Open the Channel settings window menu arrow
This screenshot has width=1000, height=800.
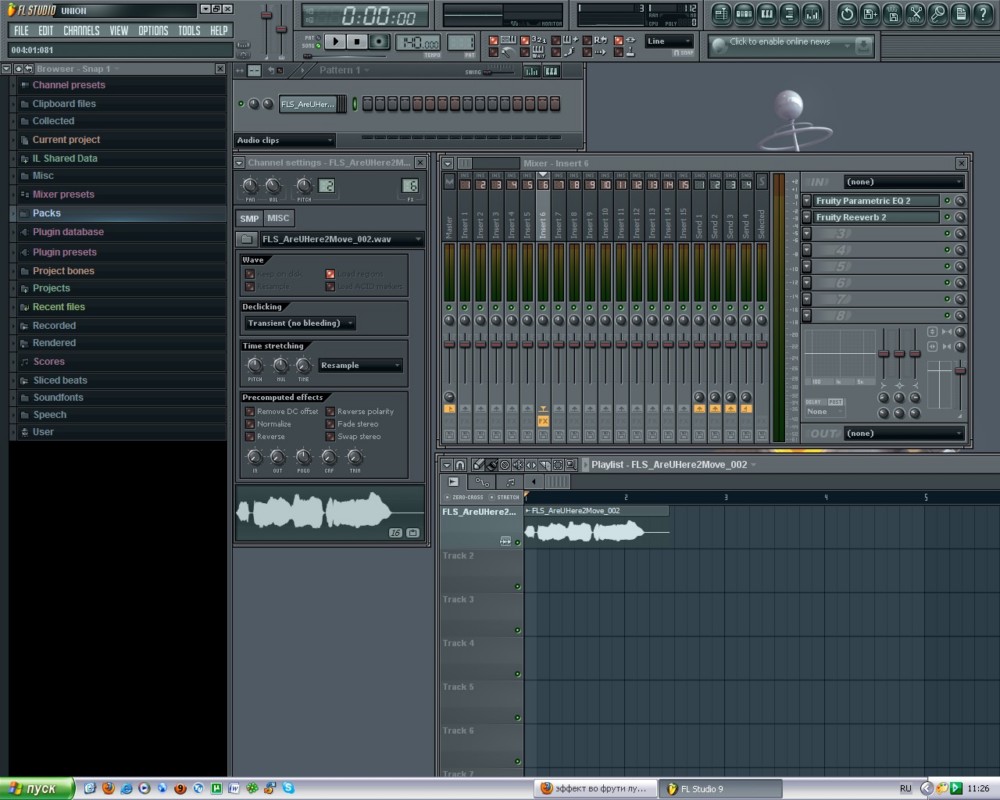(239, 163)
